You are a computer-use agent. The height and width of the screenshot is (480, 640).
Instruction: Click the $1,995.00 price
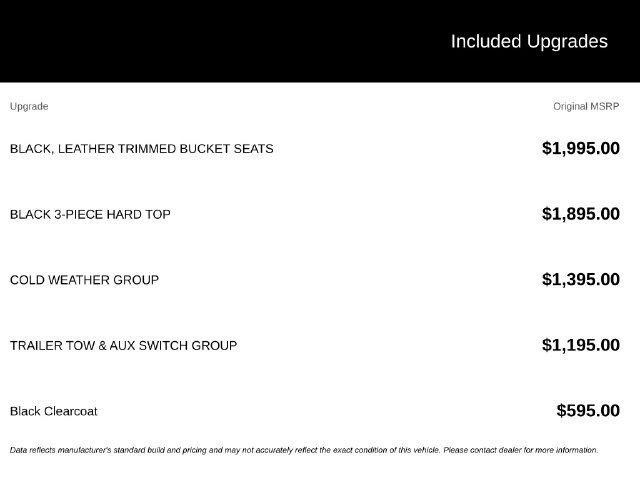[x=581, y=148]
